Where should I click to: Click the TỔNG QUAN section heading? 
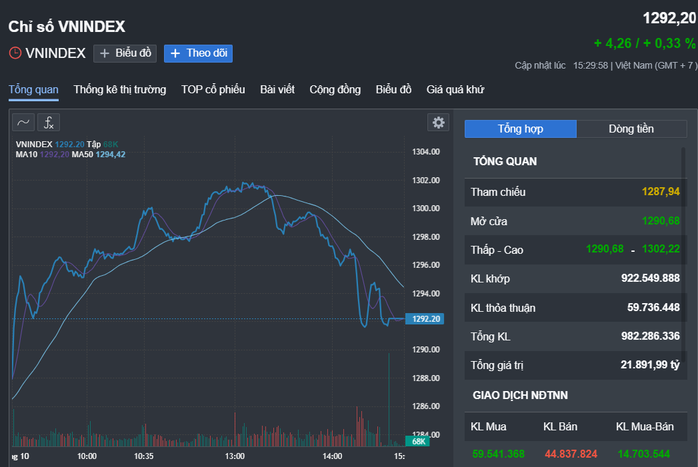[x=505, y=161]
